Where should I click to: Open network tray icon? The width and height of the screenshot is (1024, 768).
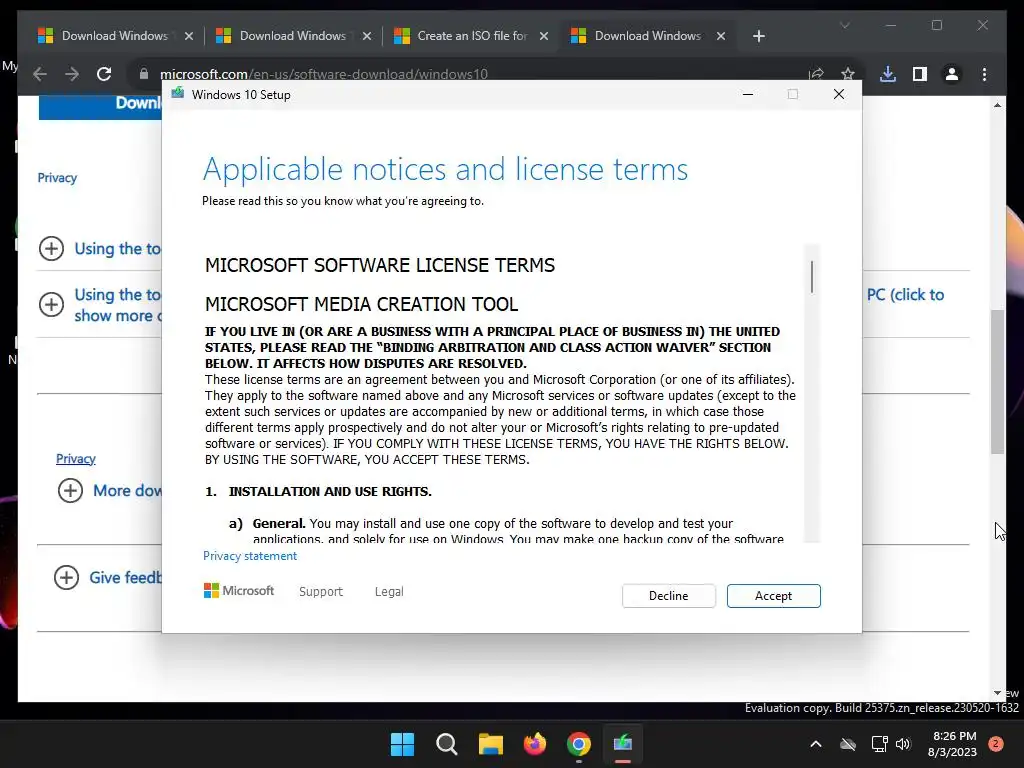879,744
